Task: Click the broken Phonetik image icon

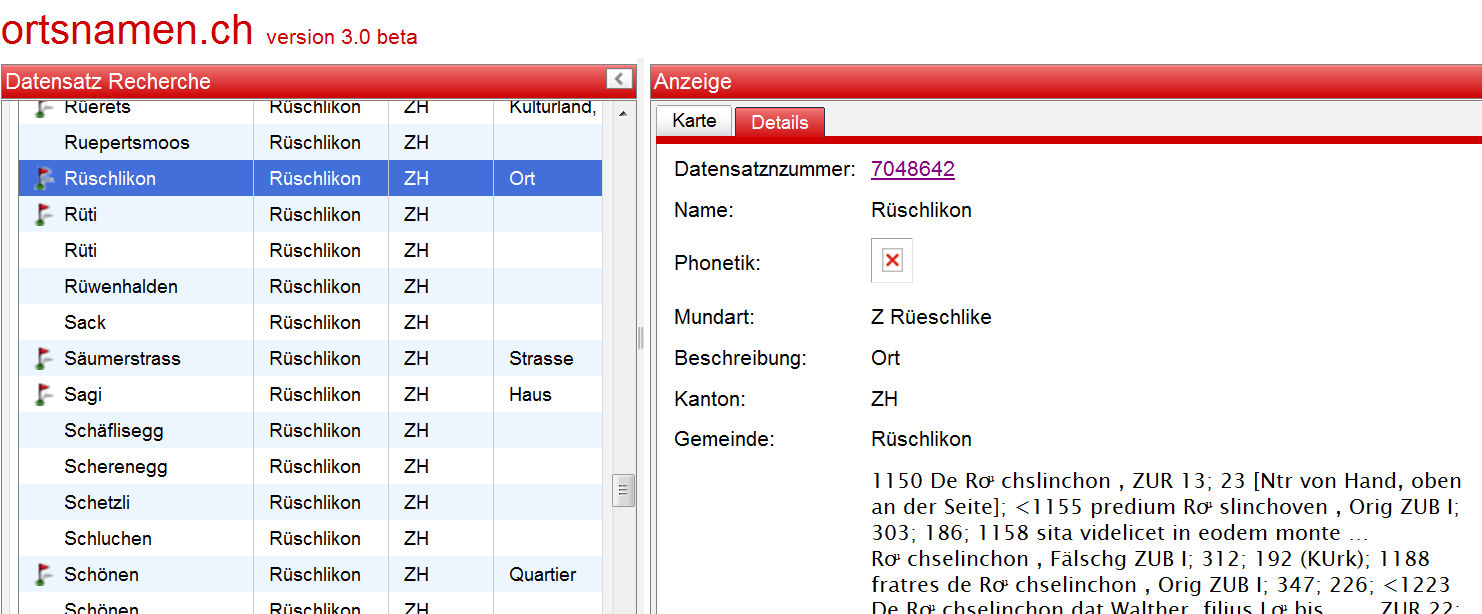Action: point(892,261)
